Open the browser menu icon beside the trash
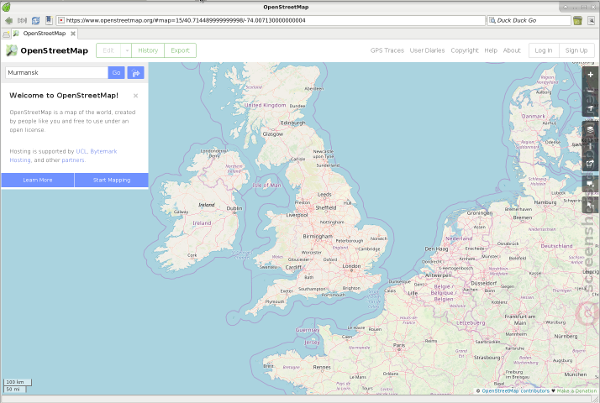Viewport: 600px width, 403px height. [591, 21]
